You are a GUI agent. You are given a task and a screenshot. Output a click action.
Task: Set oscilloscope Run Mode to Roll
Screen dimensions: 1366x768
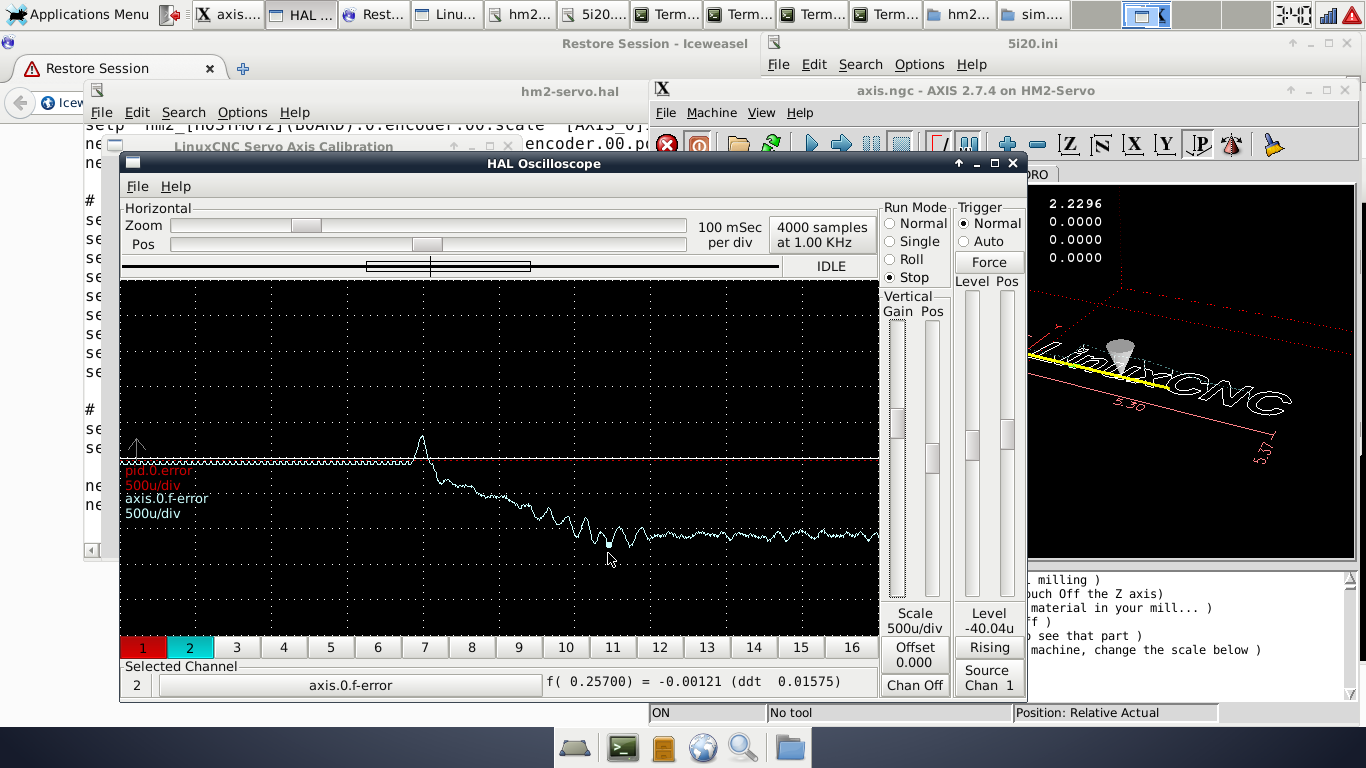pos(904,260)
